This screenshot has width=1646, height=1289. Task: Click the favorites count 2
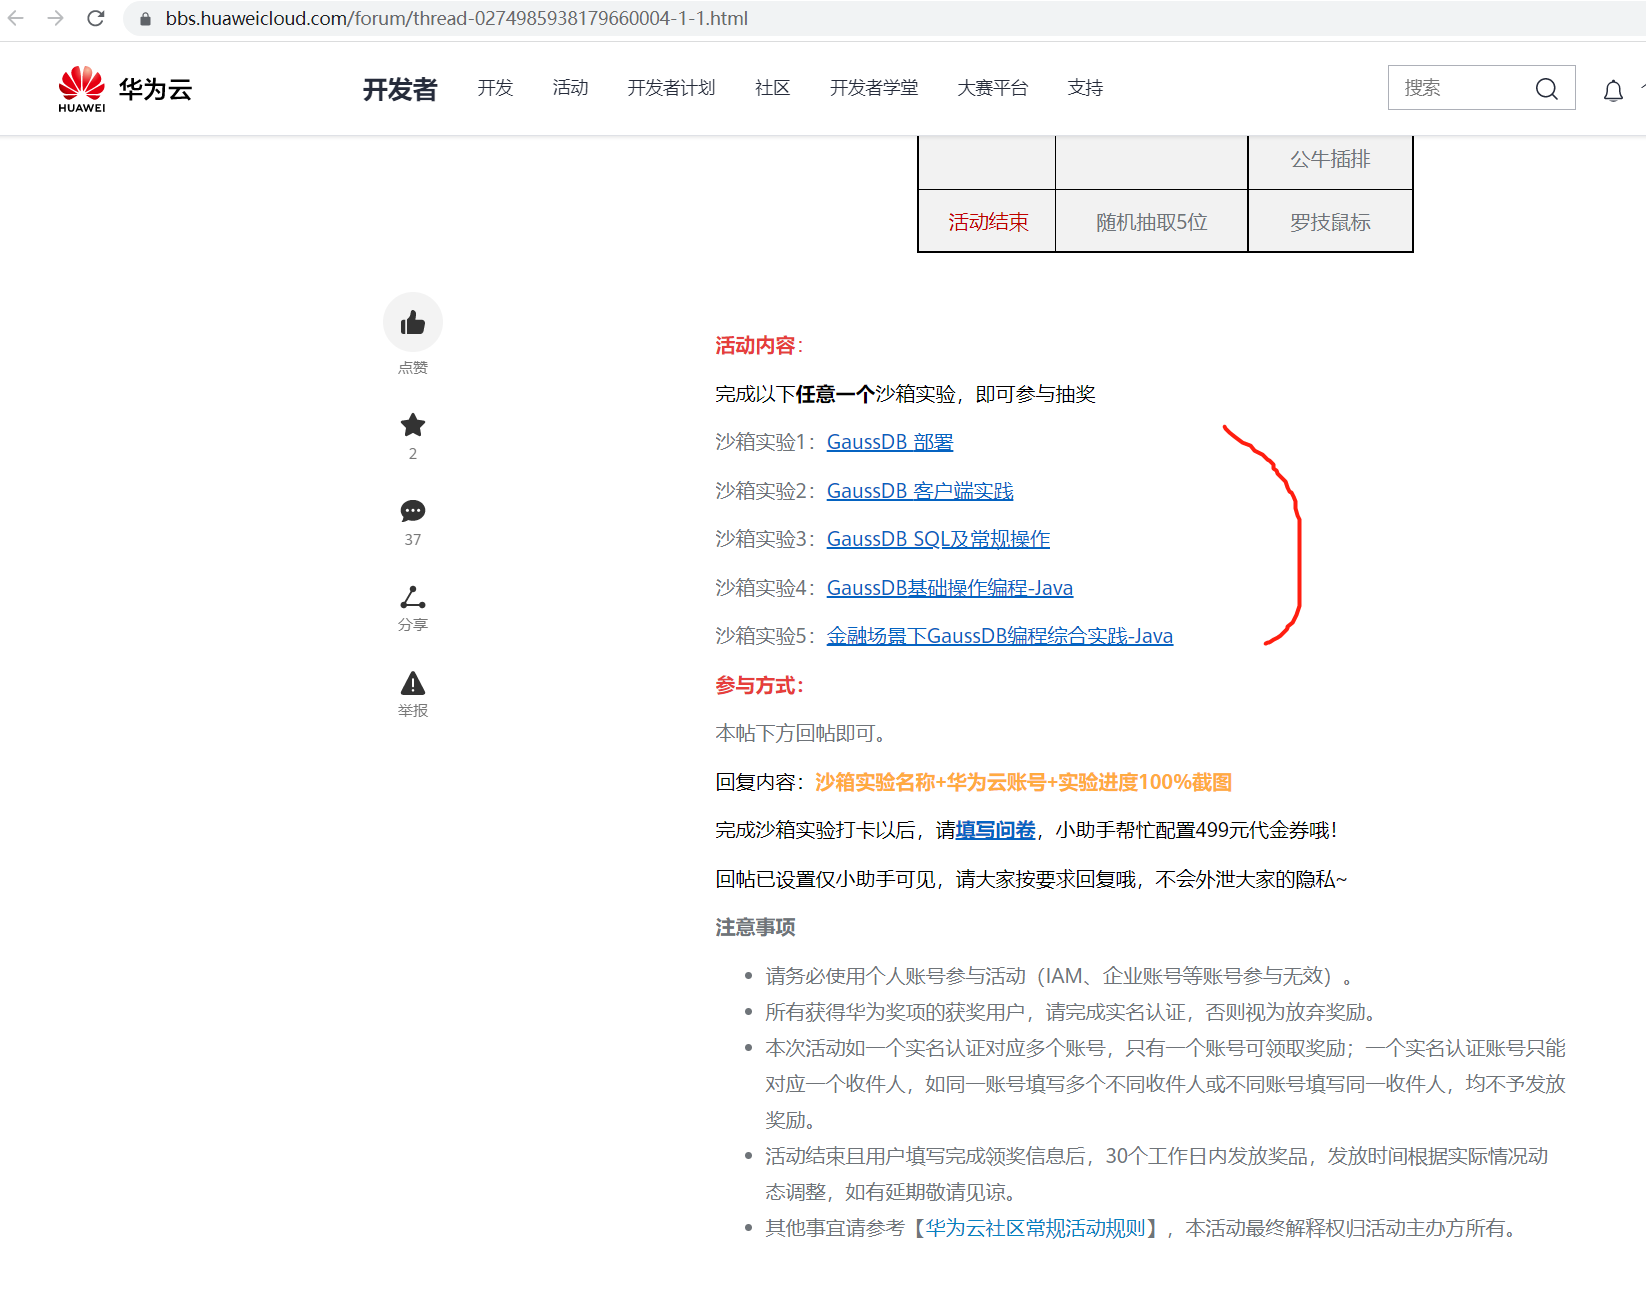point(413,453)
